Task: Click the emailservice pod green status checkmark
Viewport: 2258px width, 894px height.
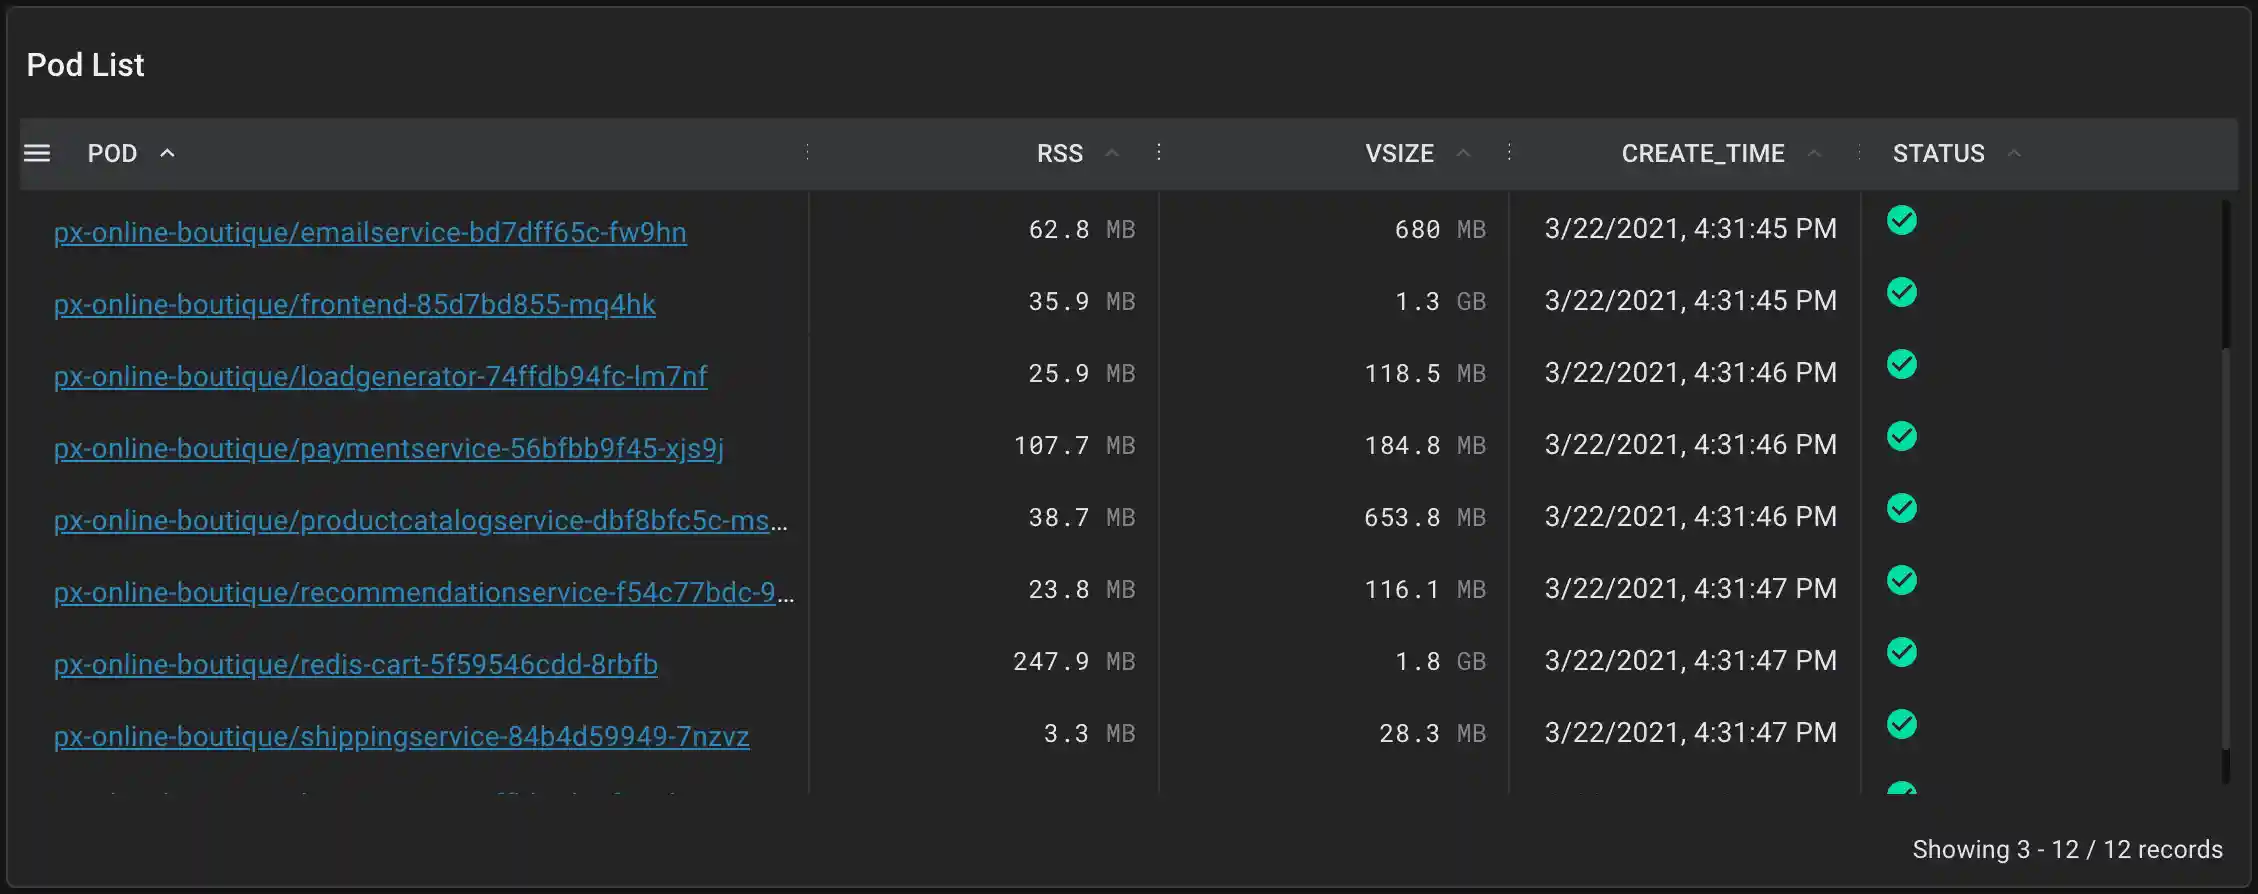Action: [x=1901, y=220]
